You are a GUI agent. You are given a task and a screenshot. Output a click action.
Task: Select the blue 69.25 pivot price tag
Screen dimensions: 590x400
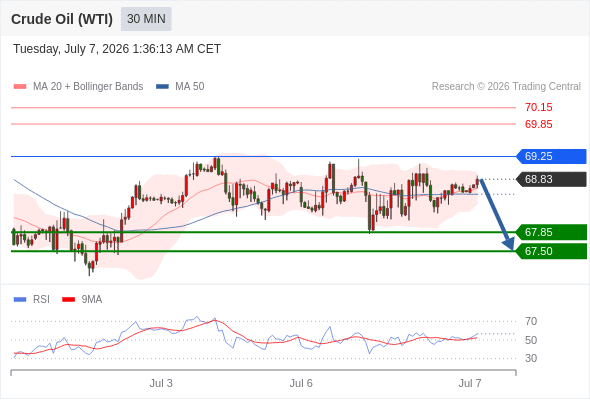(x=551, y=156)
